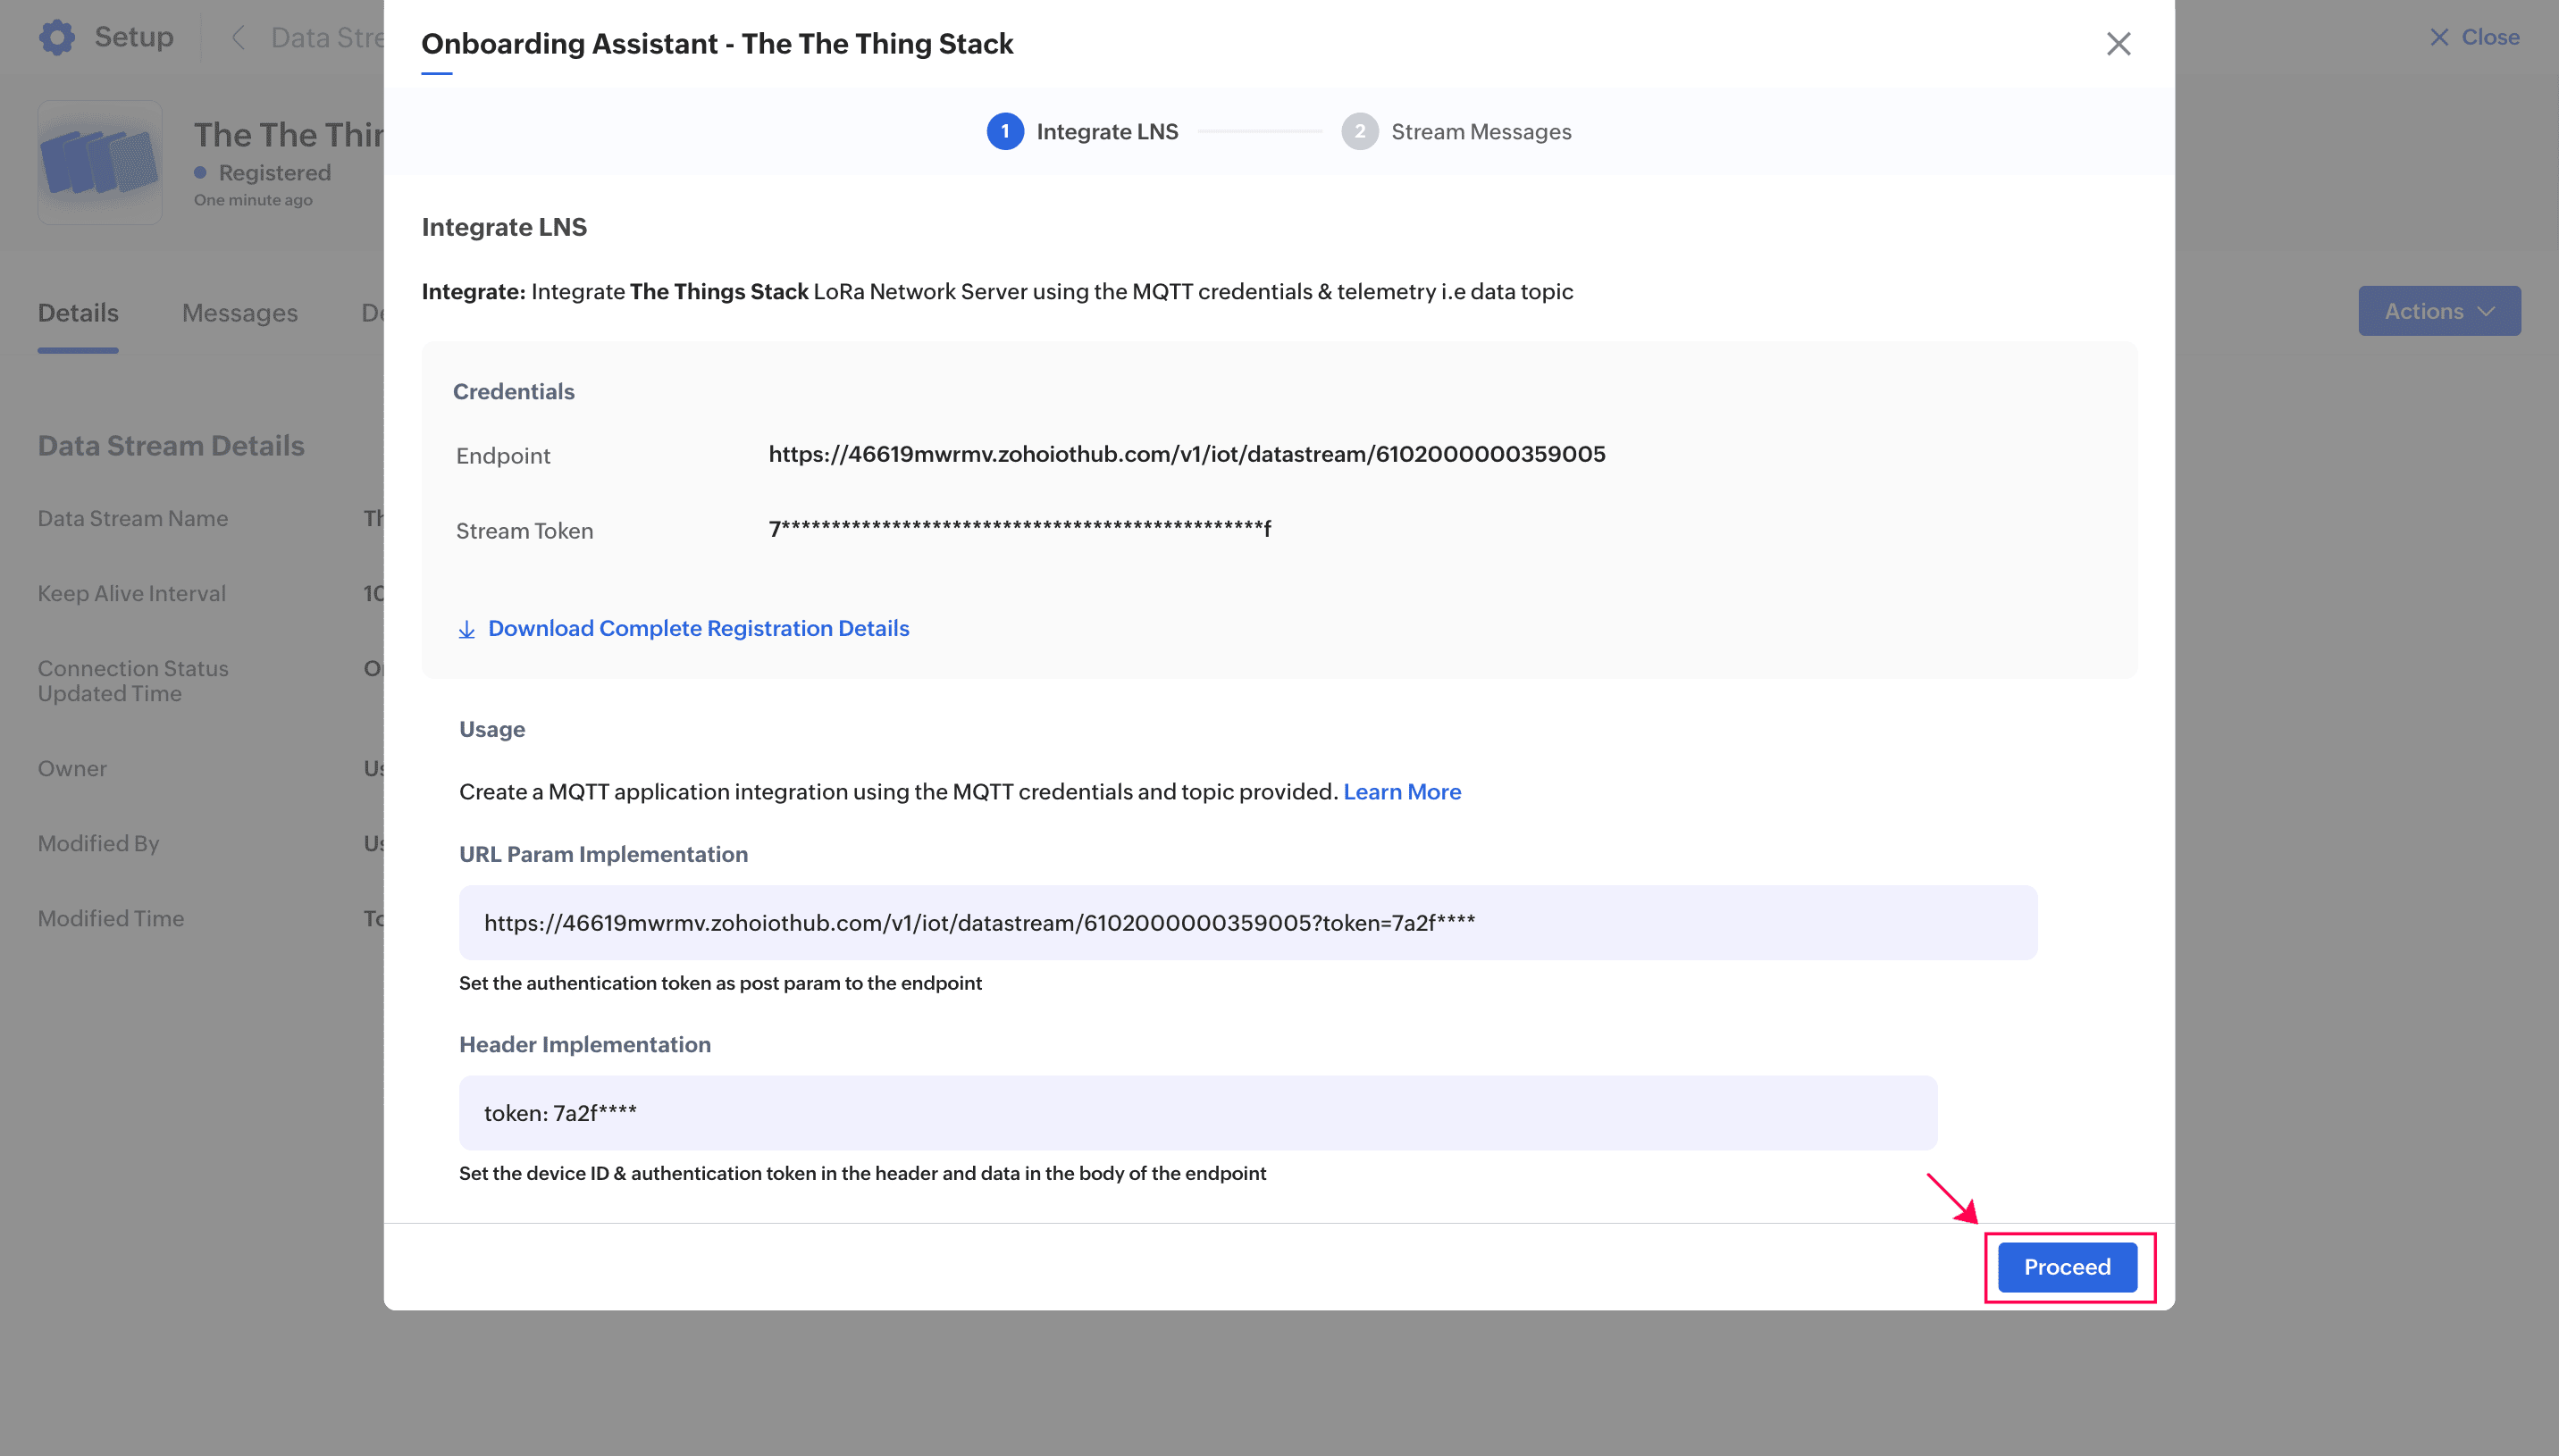Click the download icon before Registration Details
The width and height of the screenshot is (2559, 1456).
[466, 629]
